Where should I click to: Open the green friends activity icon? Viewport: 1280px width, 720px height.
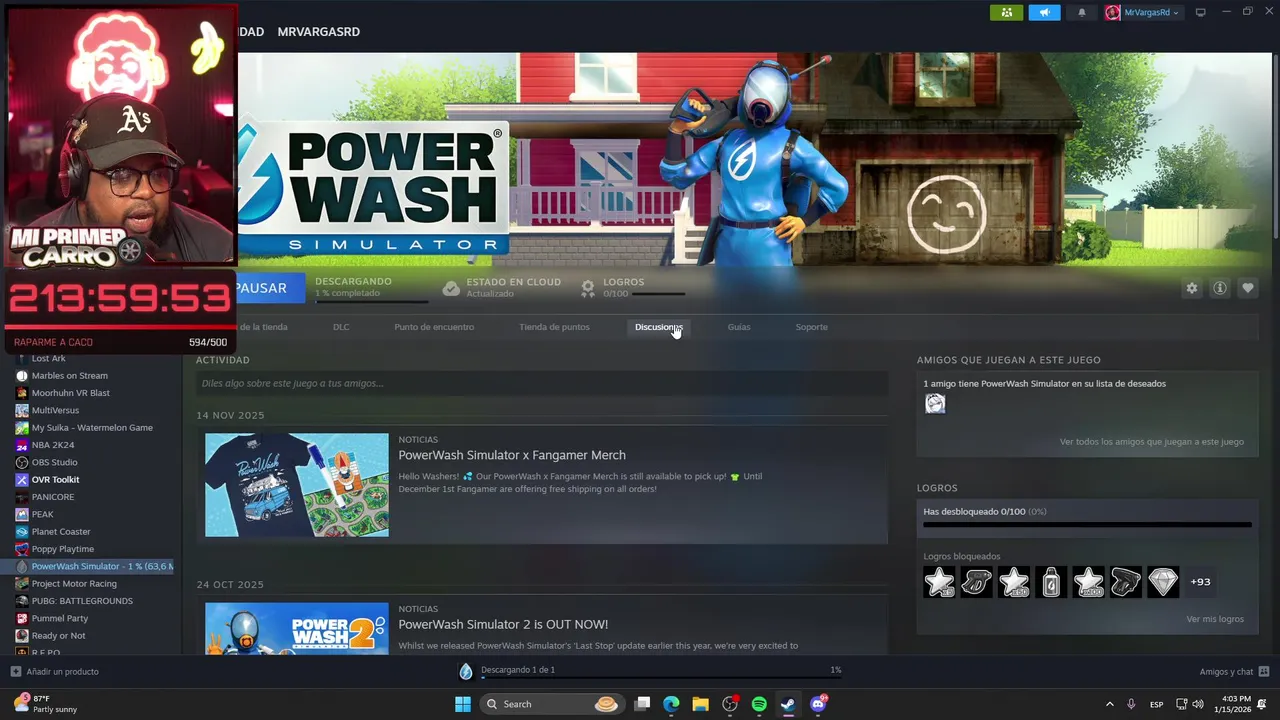[x=1006, y=12]
